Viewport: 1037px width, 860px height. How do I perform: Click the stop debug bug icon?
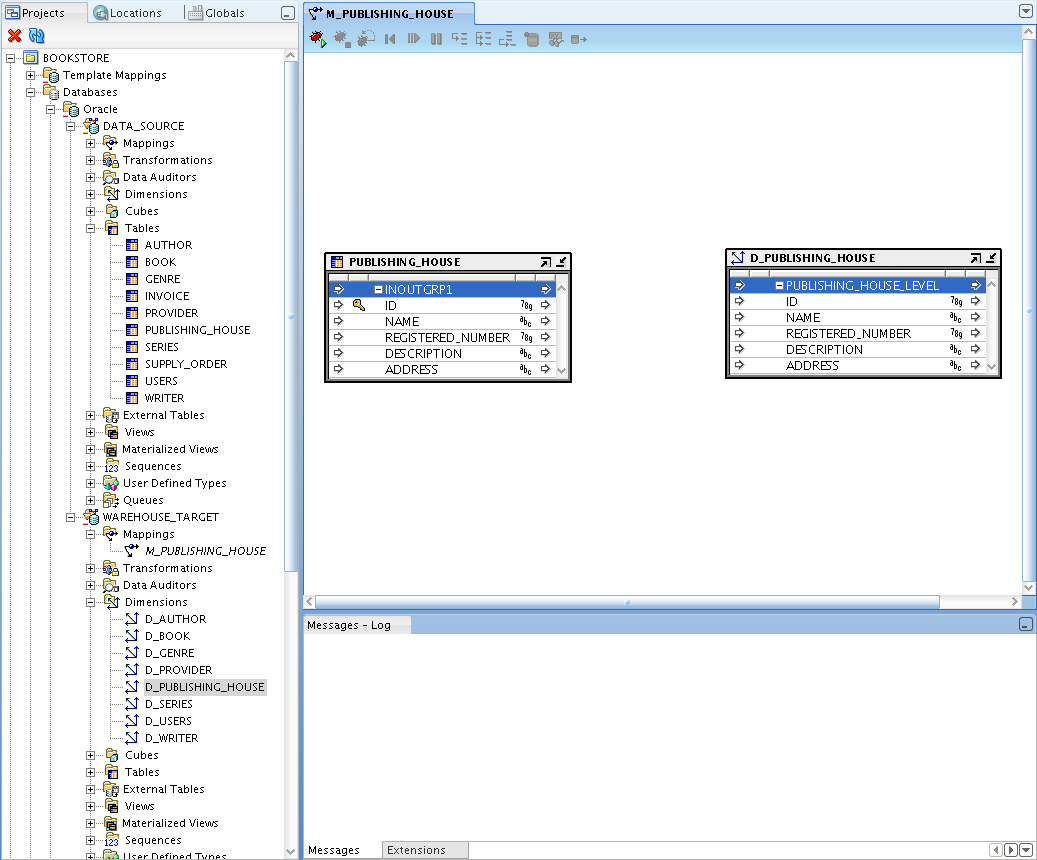point(342,39)
